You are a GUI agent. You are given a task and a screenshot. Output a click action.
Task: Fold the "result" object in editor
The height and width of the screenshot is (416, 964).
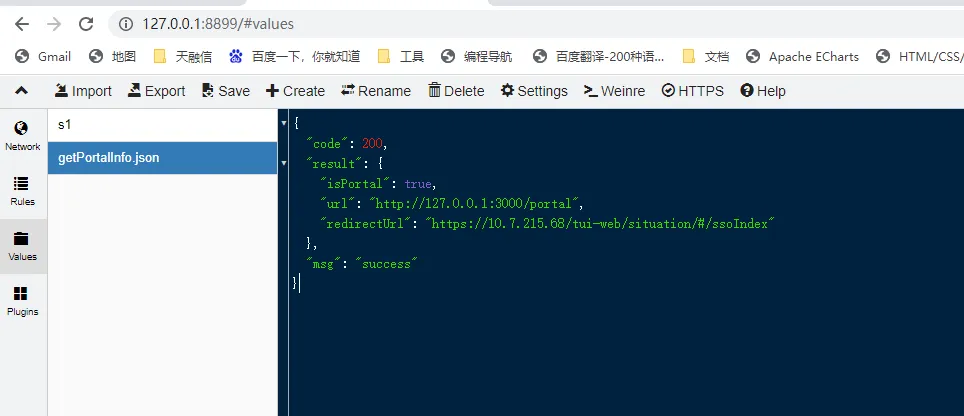[x=285, y=163]
